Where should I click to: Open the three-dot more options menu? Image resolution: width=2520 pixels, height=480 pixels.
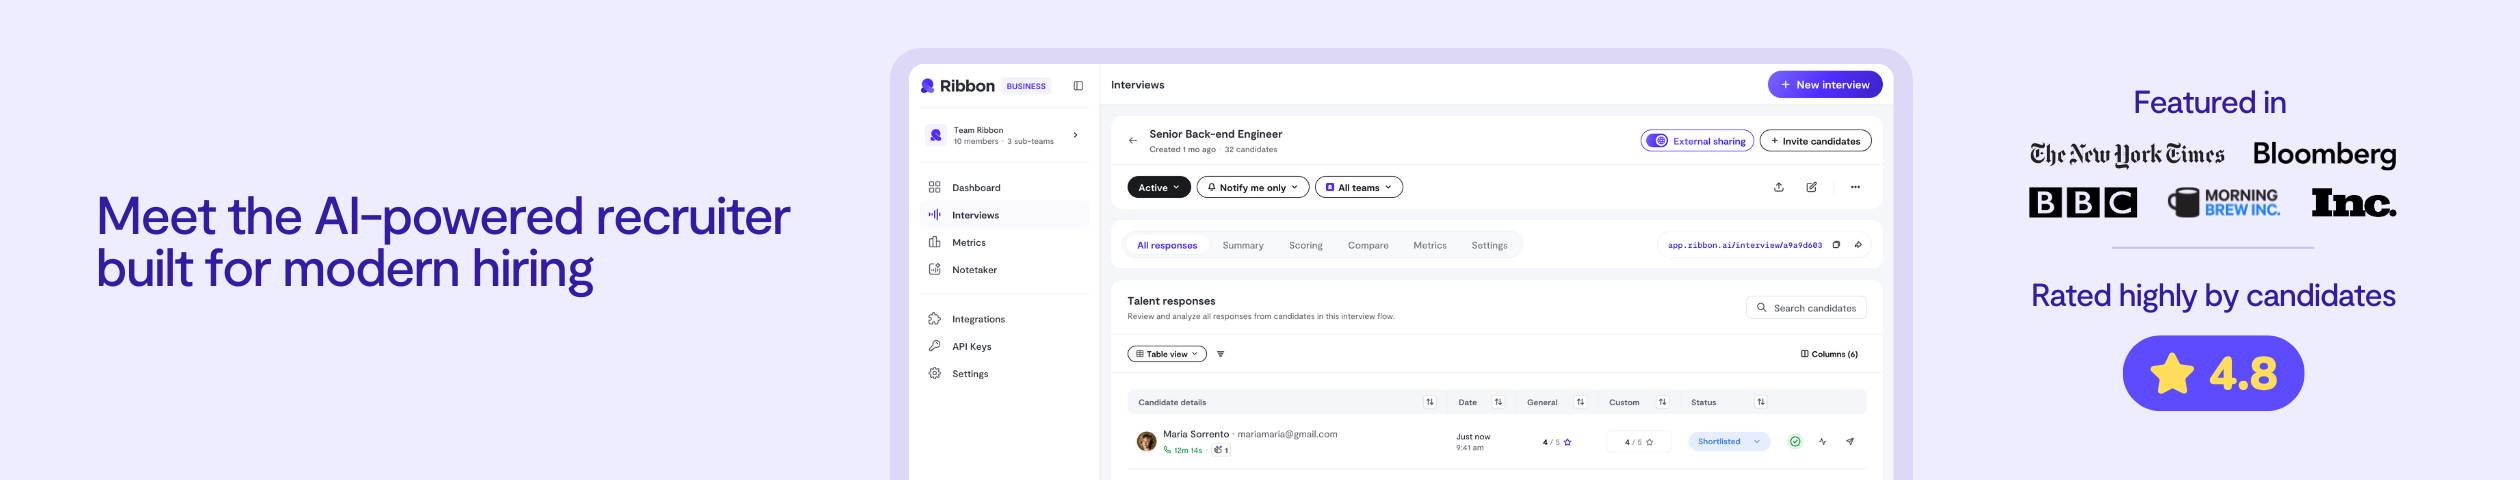[x=1855, y=187]
